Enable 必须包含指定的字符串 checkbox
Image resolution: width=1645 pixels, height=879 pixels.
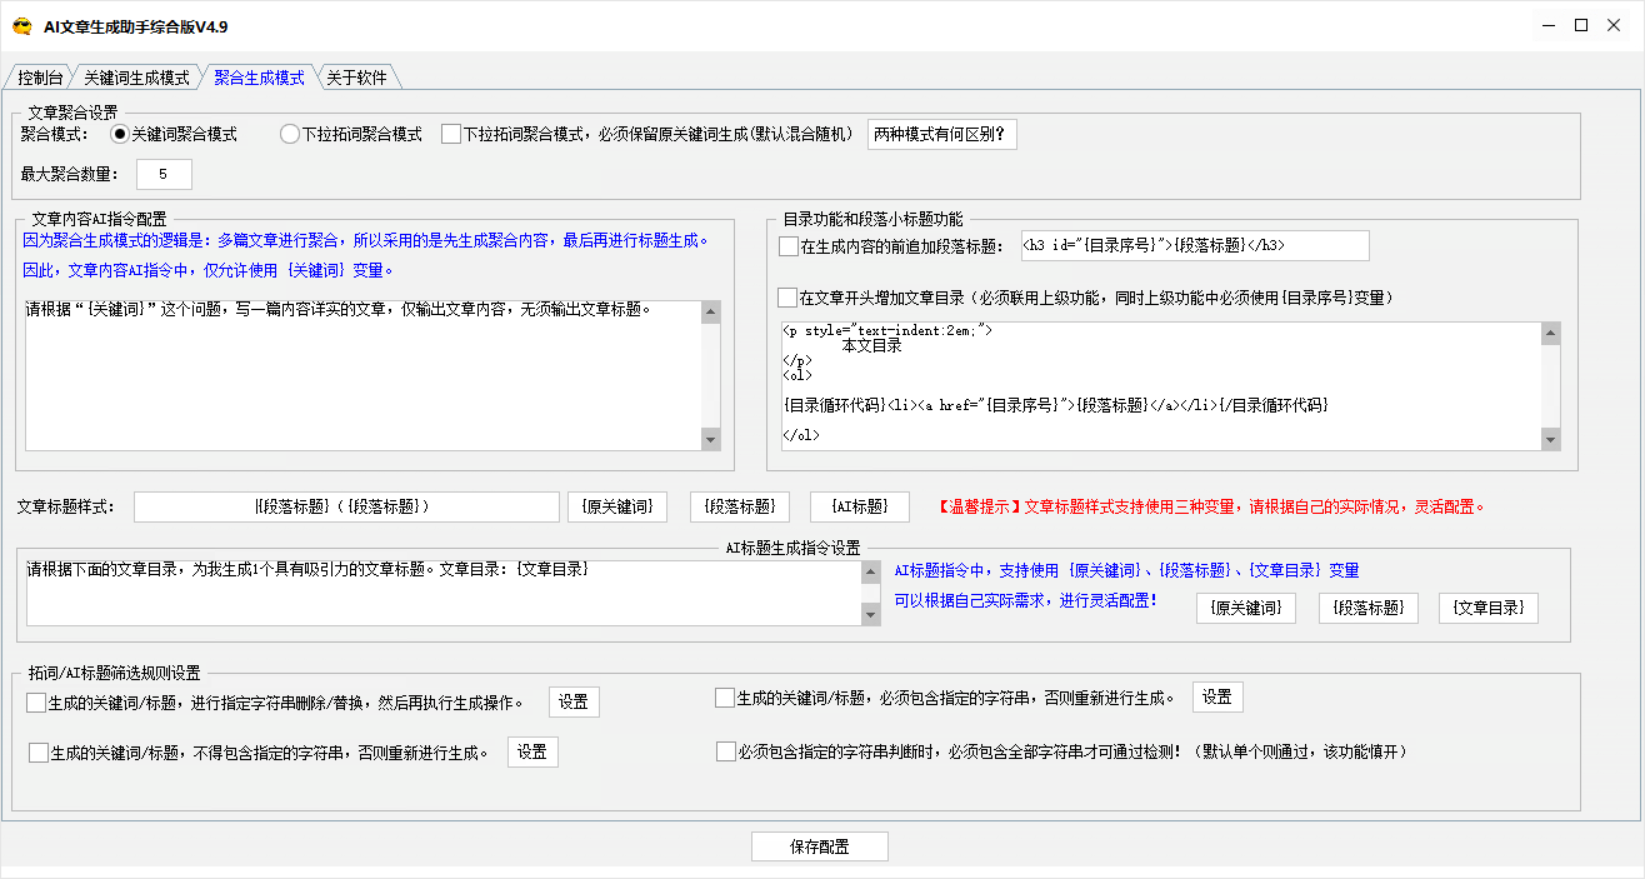(x=725, y=698)
